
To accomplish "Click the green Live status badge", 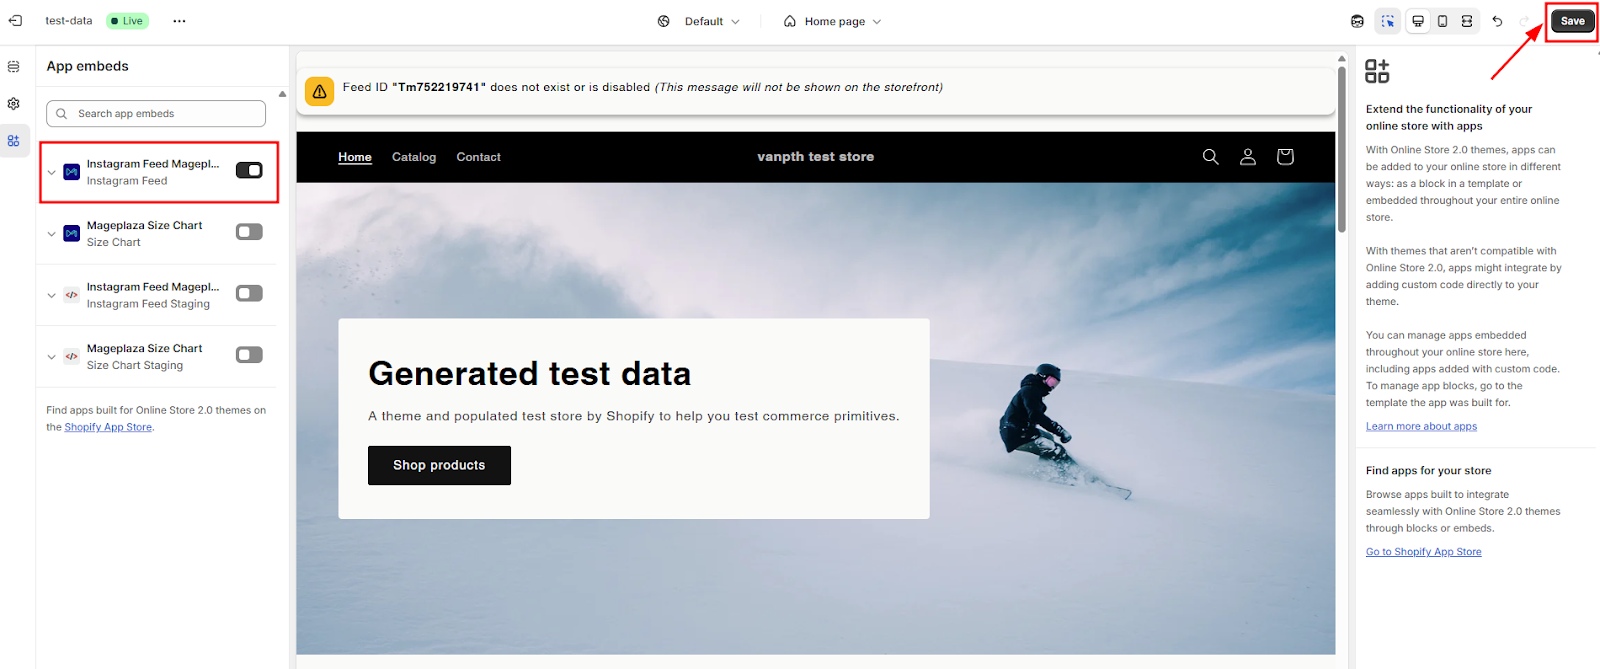I will (127, 21).
